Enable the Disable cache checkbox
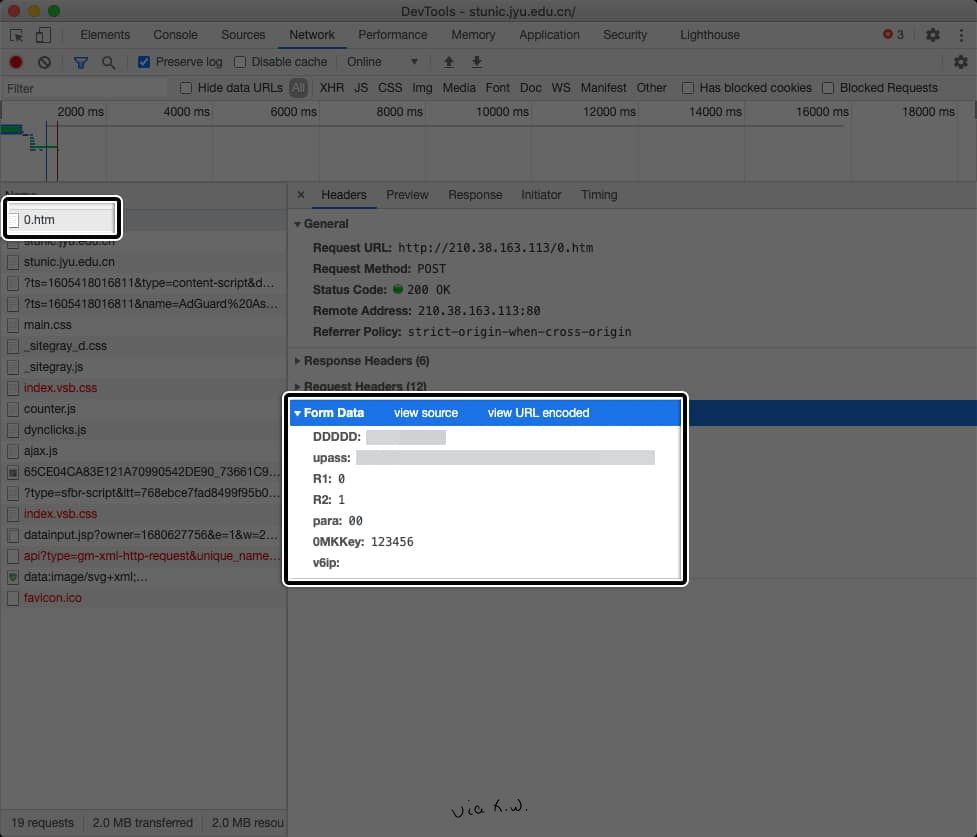This screenshot has width=977, height=837. (x=240, y=62)
